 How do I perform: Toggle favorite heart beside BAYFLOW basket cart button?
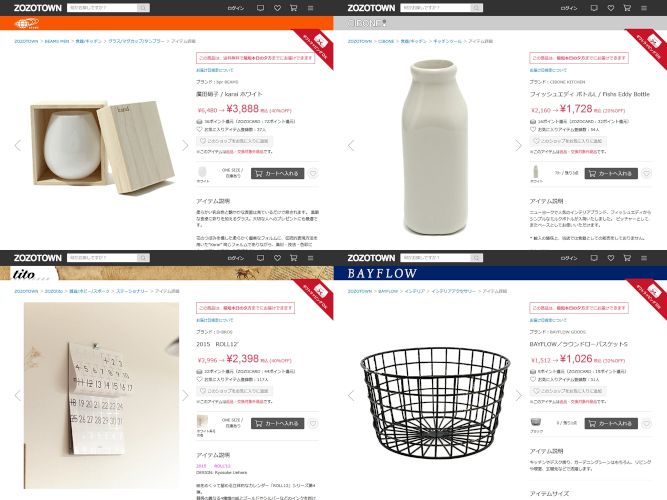tap(646, 423)
